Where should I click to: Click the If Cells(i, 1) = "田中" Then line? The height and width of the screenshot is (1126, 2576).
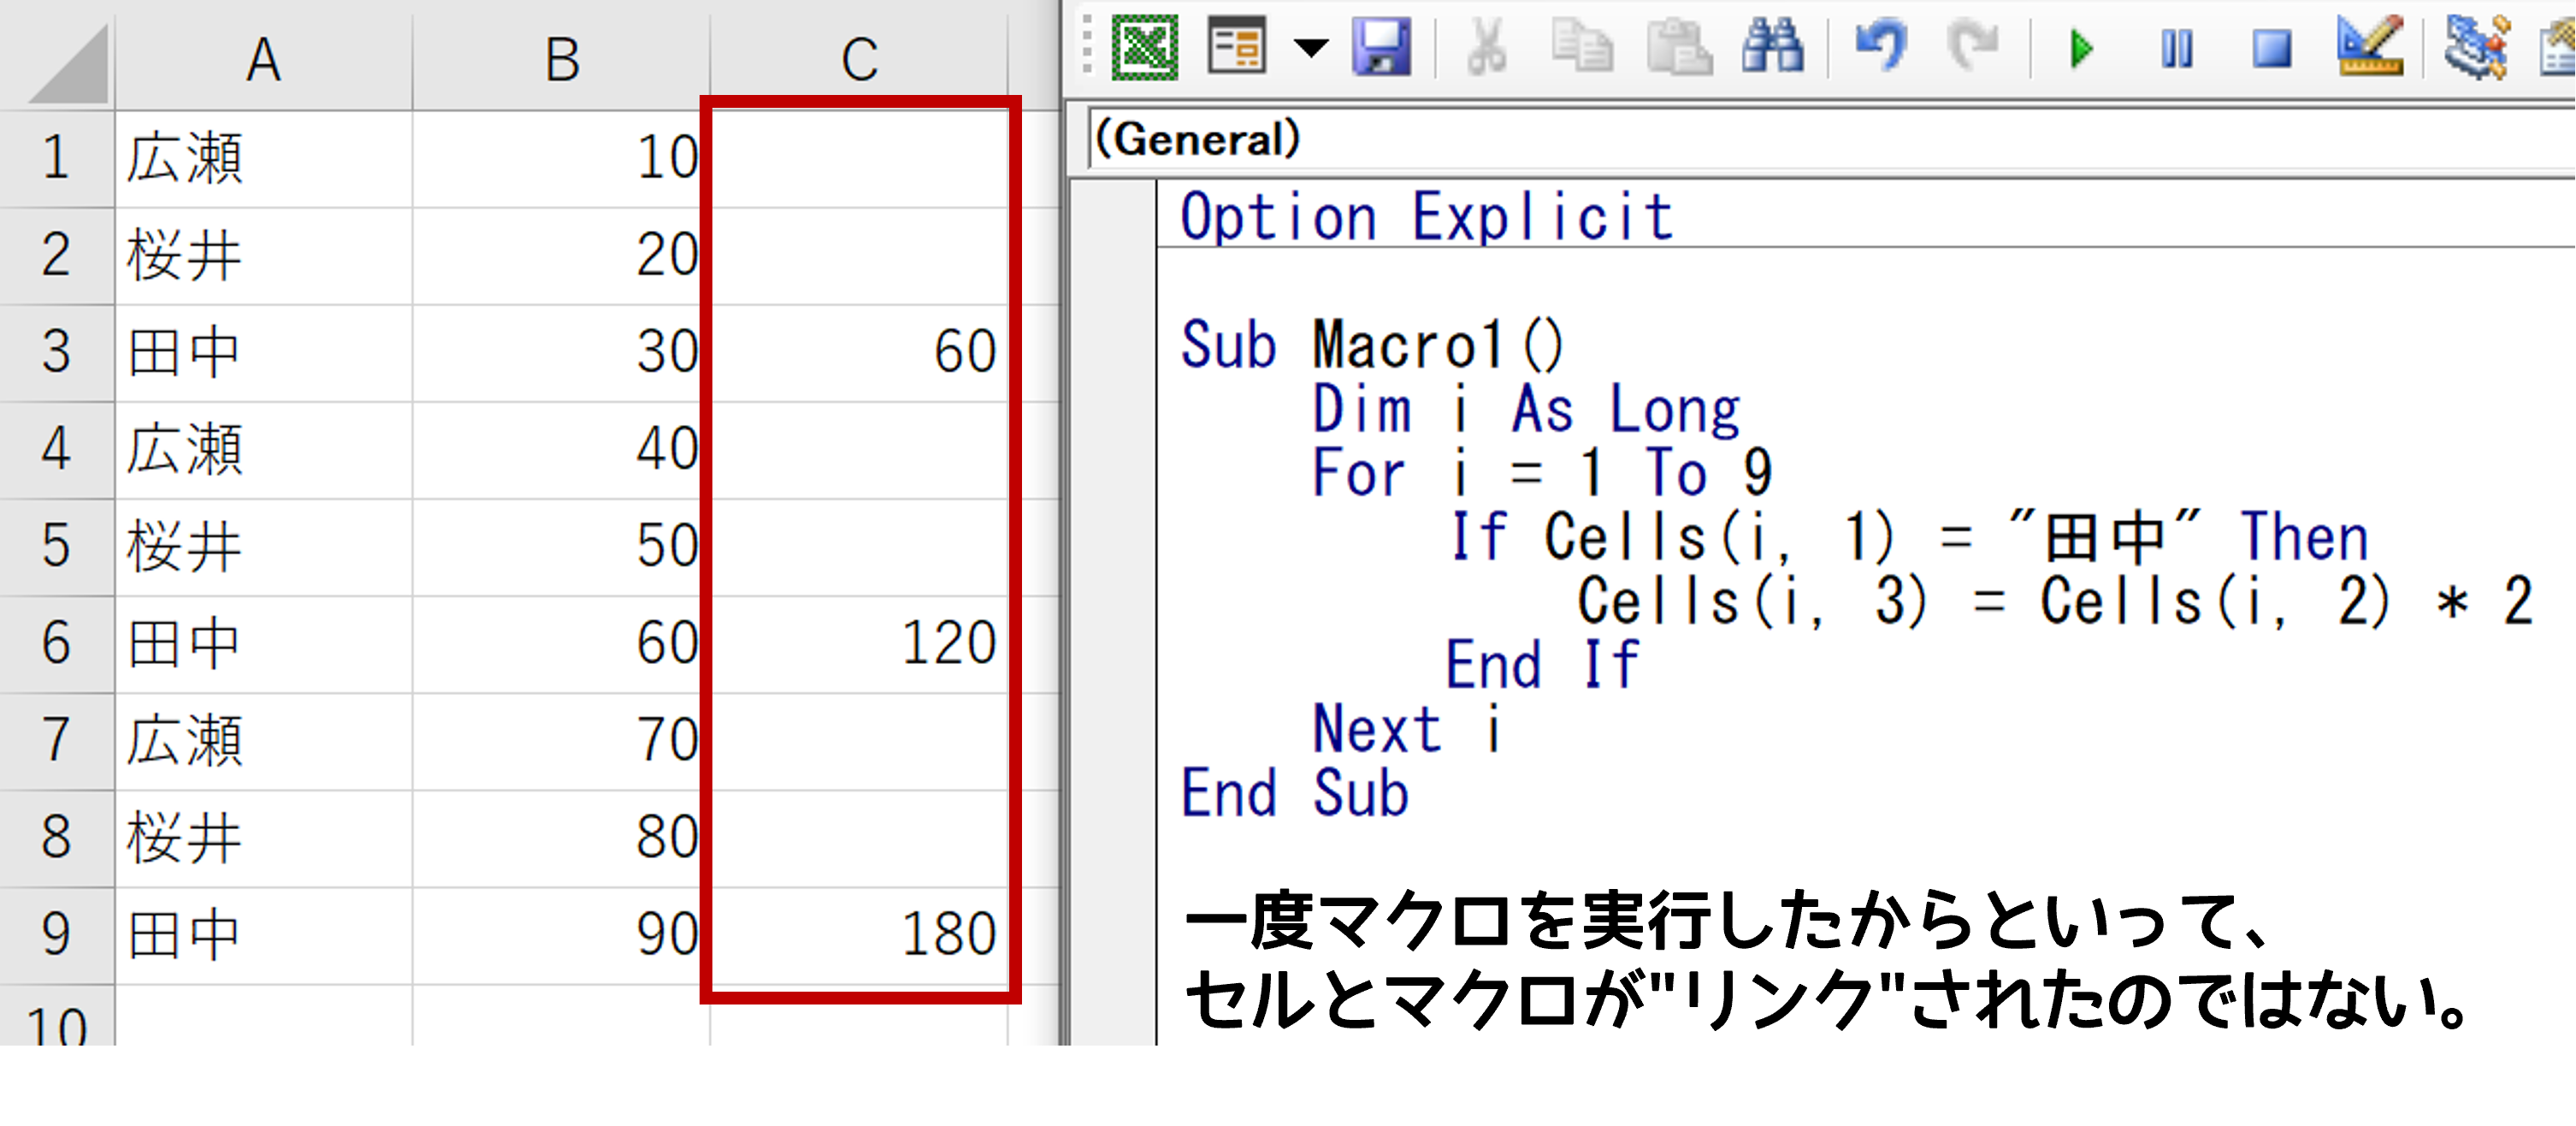(x=1909, y=537)
